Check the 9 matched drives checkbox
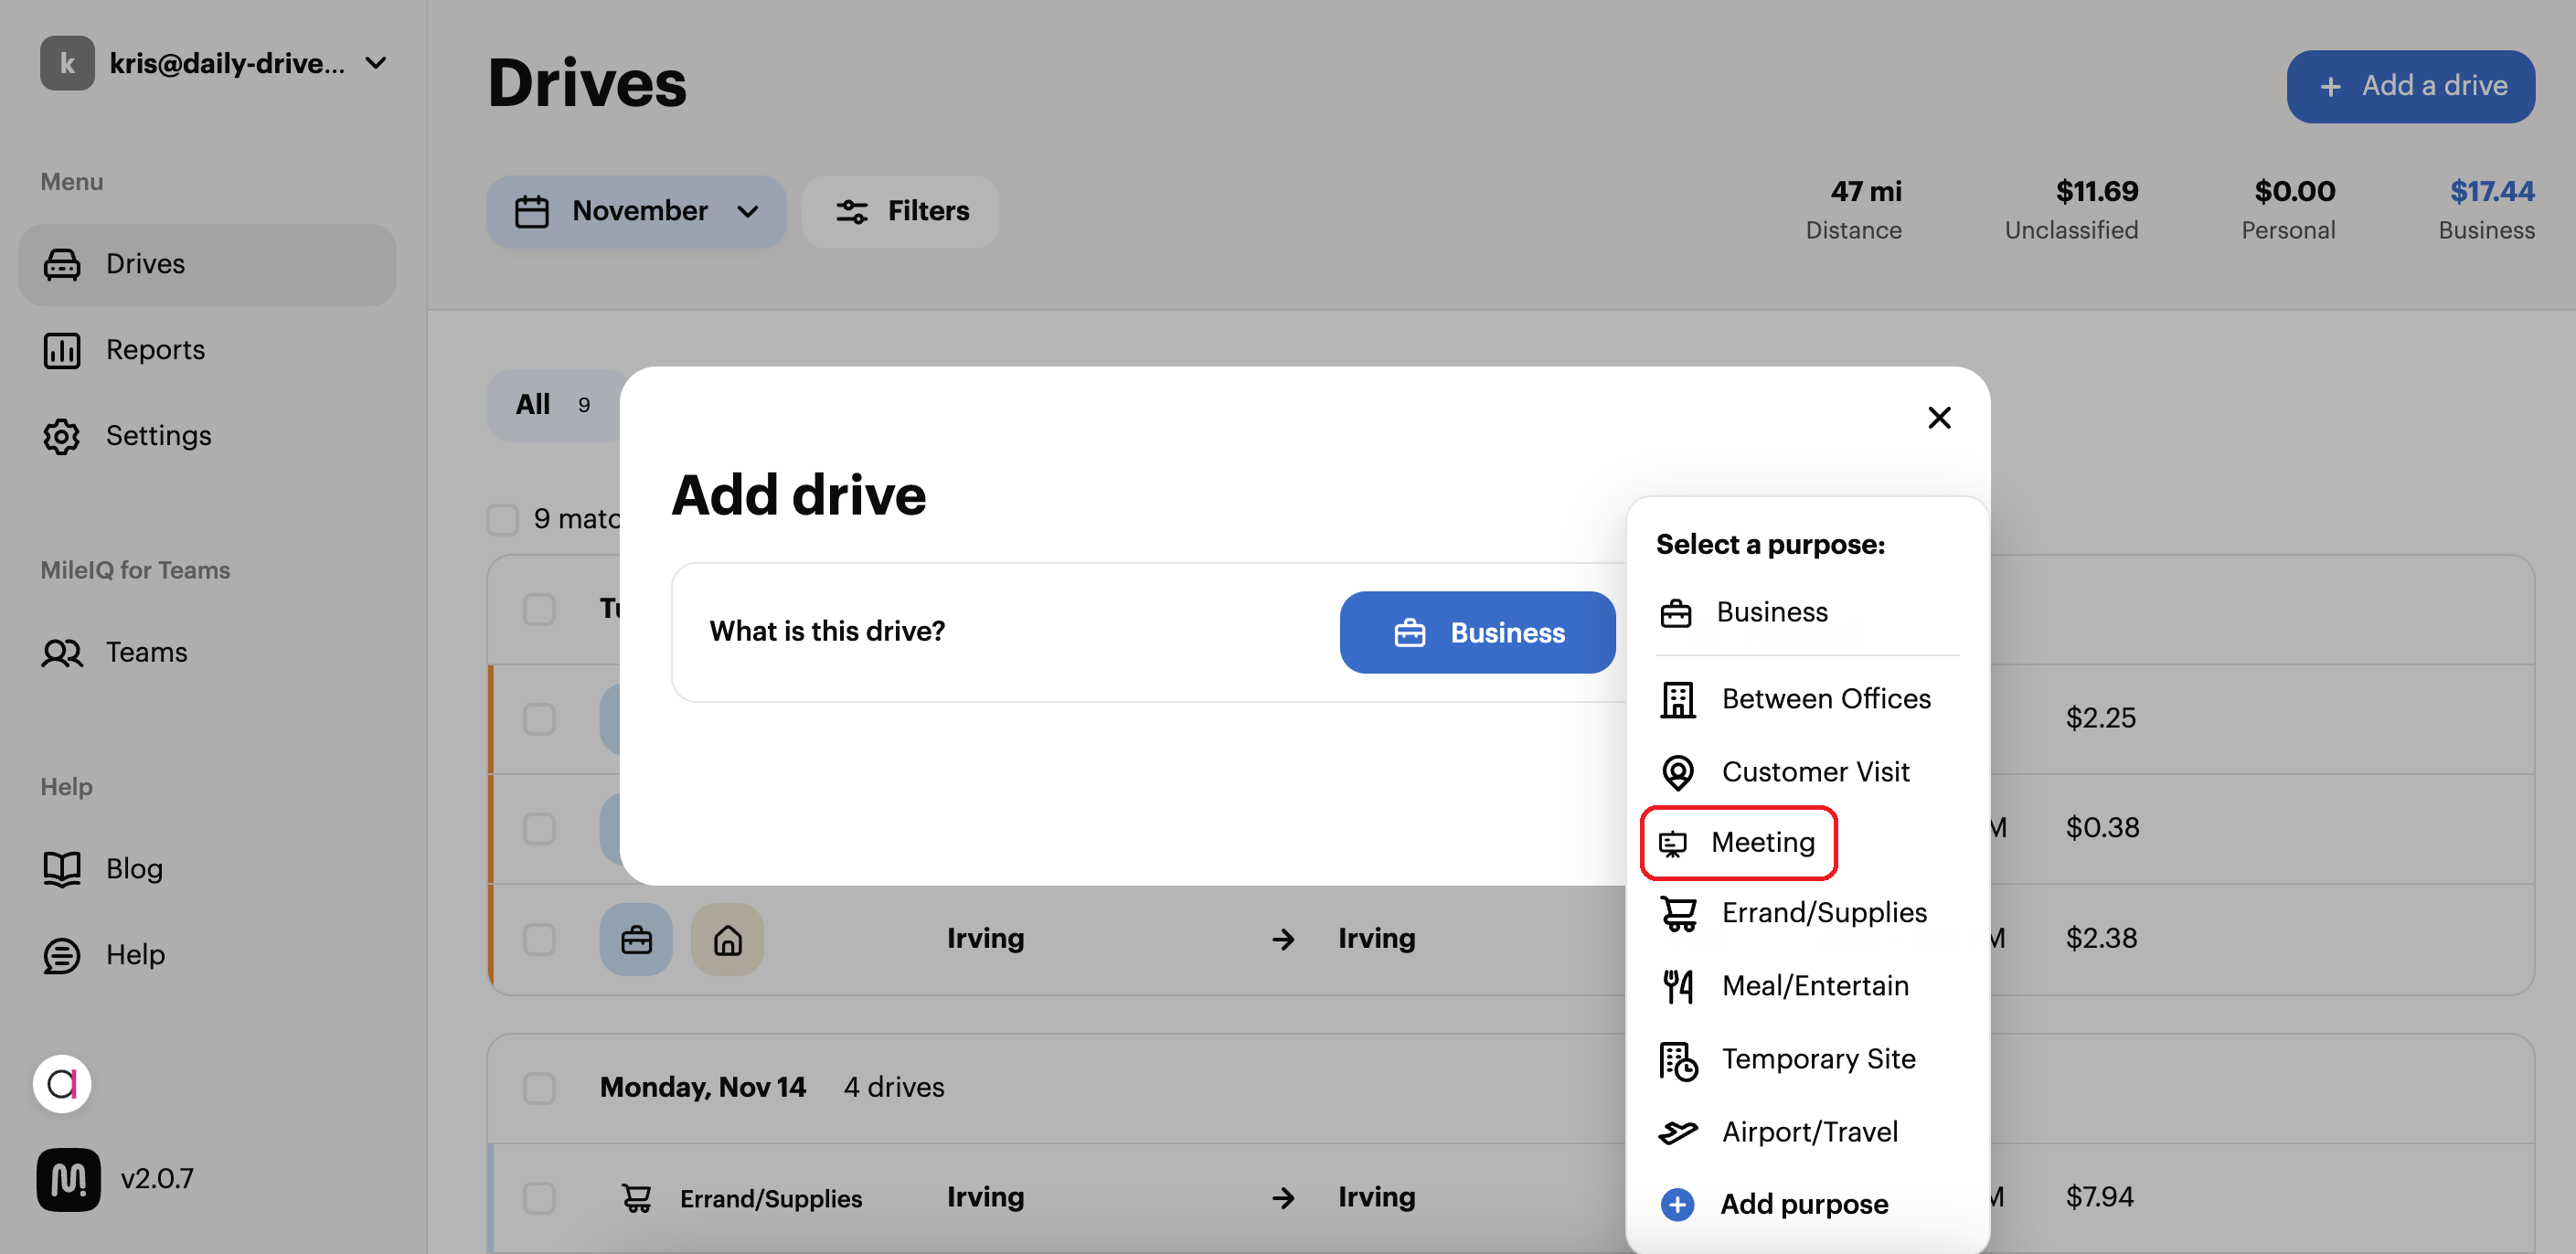Image resolution: width=2576 pixels, height=1254 pixels. pos(502,519)
